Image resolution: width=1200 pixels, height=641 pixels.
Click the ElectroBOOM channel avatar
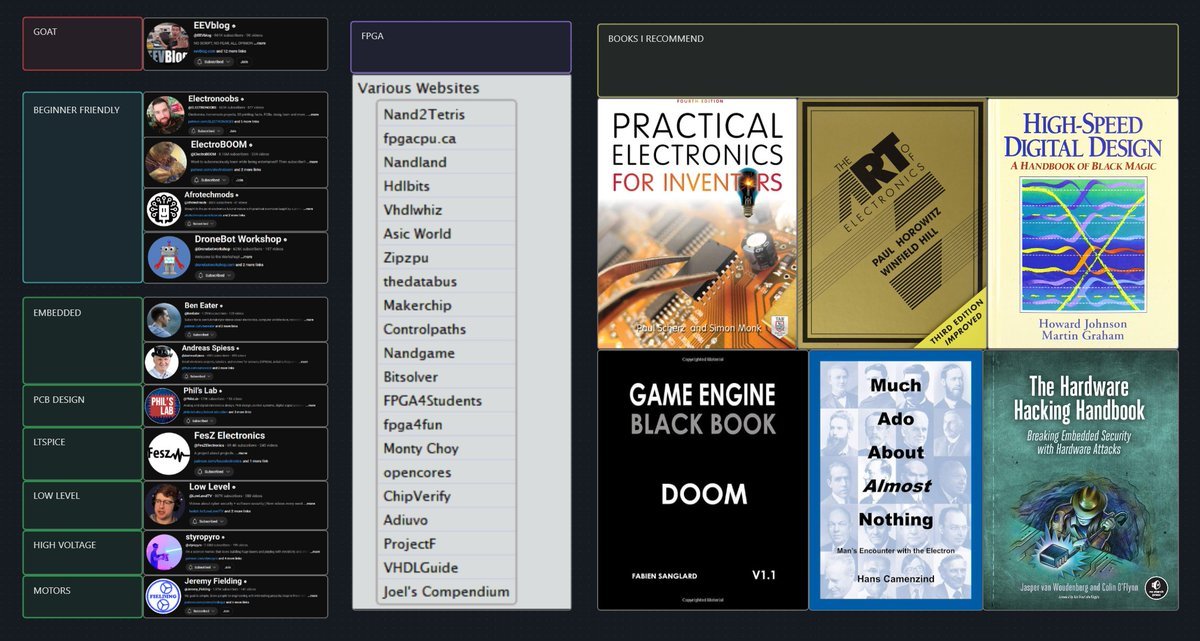(166, 162)
